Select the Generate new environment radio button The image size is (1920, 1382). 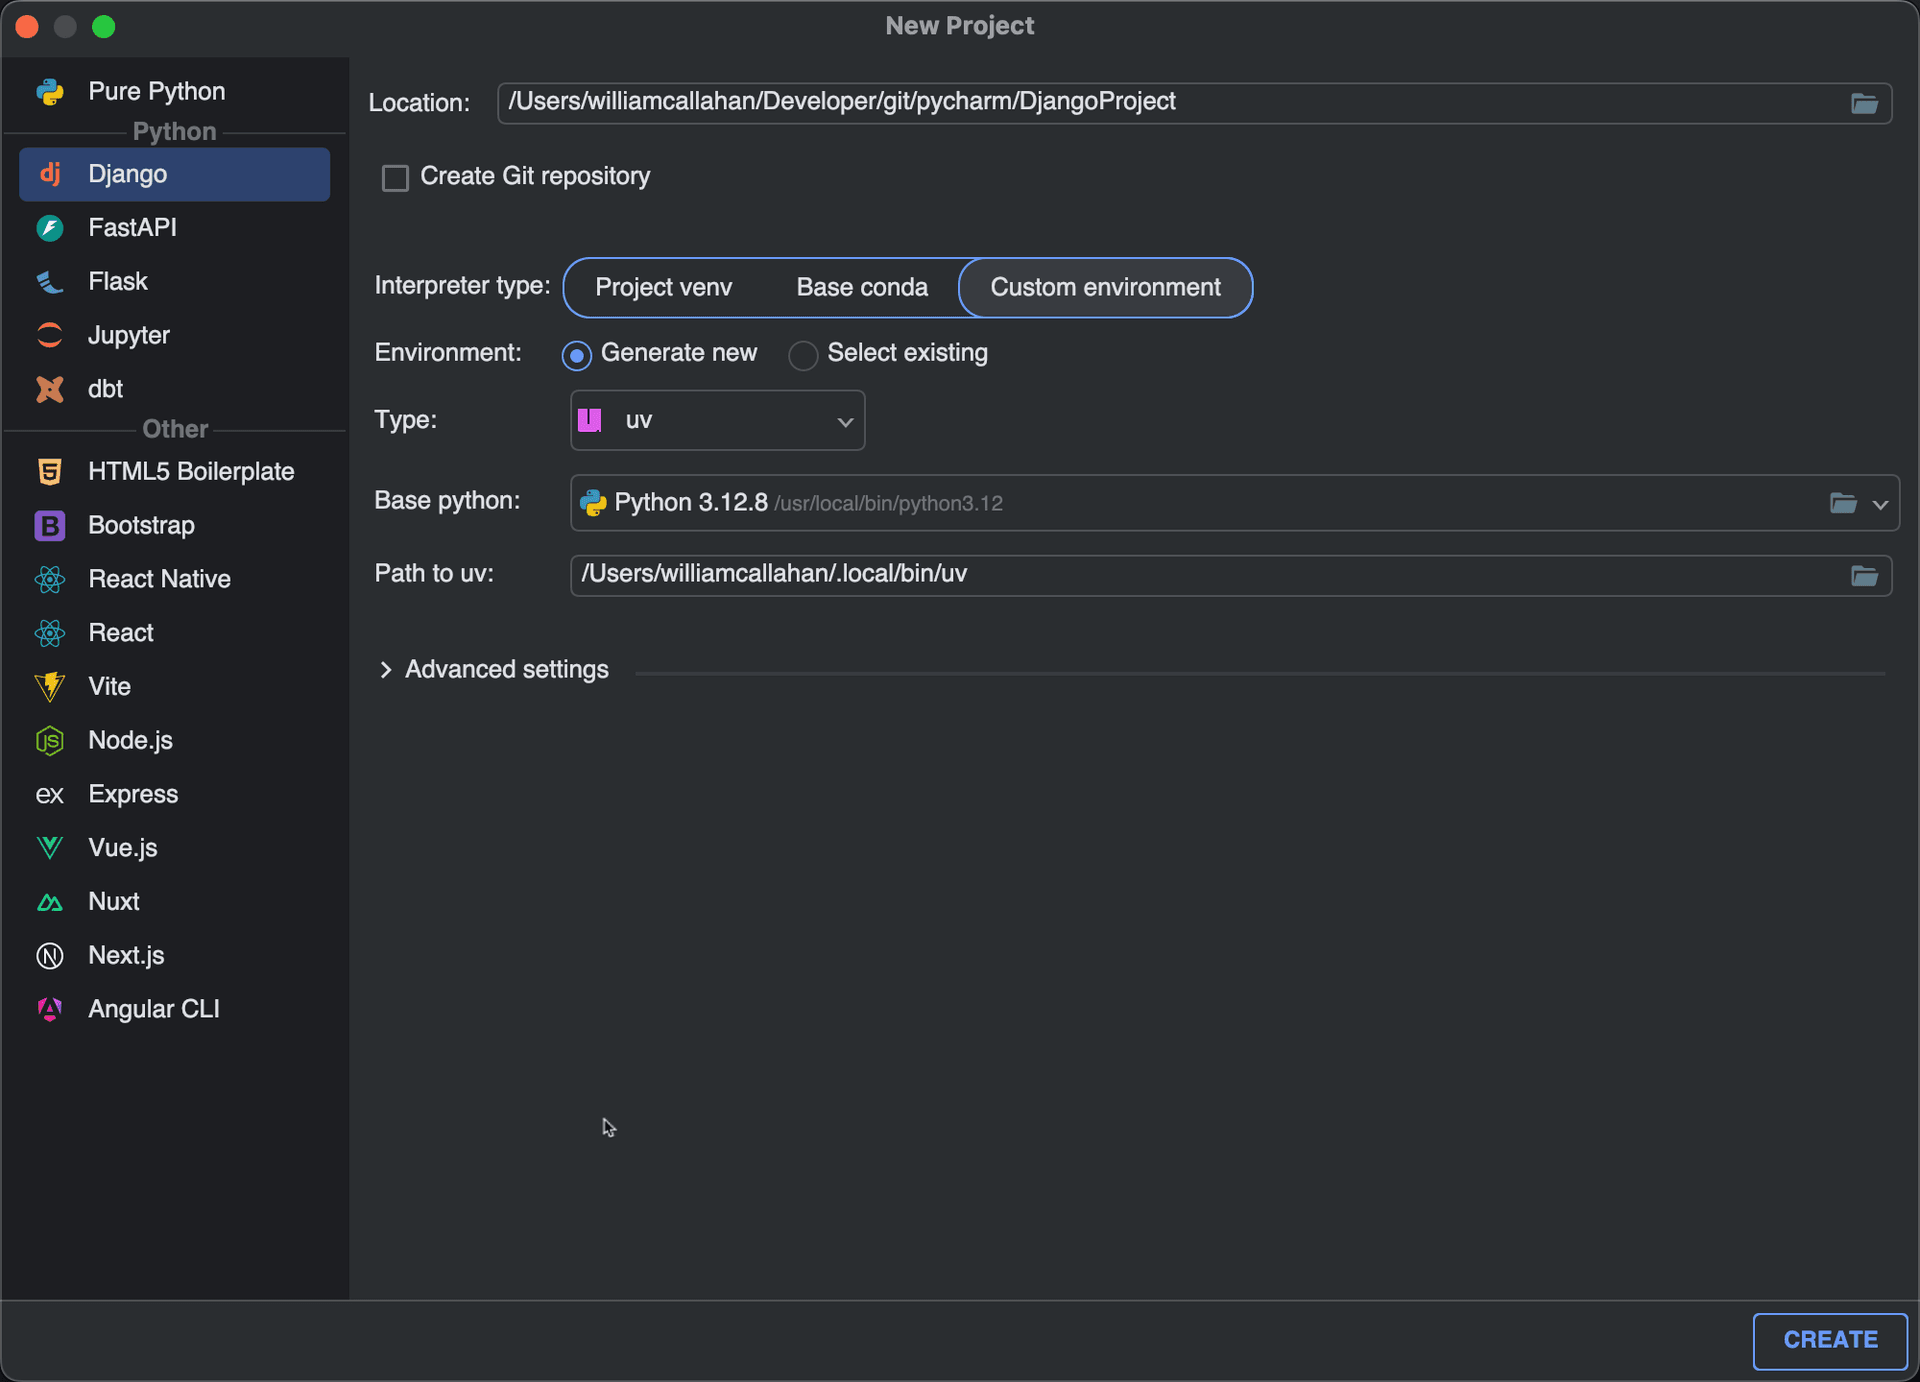[576, 355]
